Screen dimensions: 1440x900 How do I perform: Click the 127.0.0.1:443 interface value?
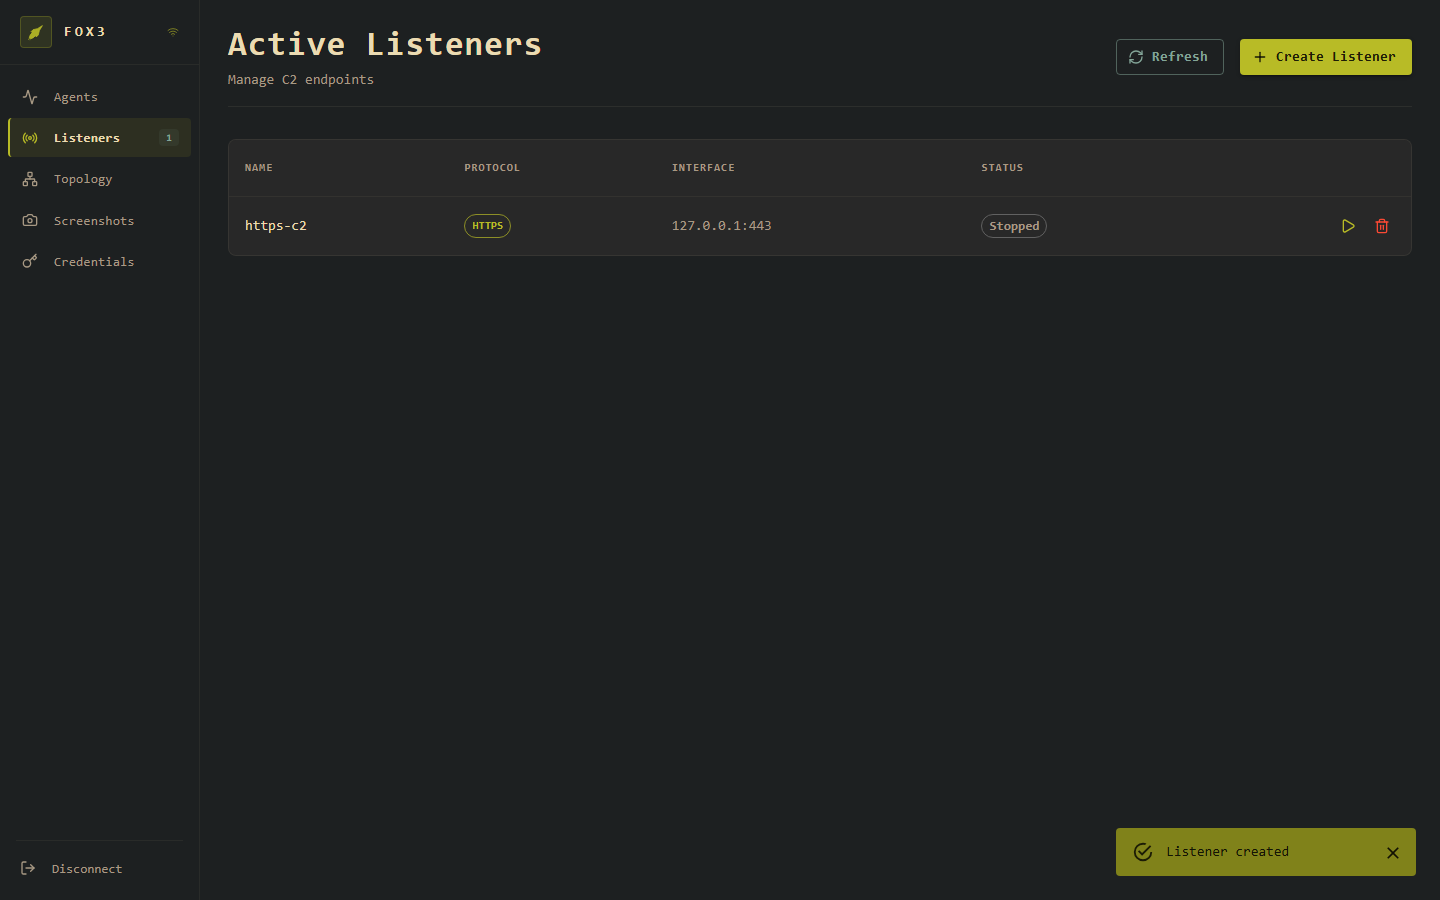(722, 226)
